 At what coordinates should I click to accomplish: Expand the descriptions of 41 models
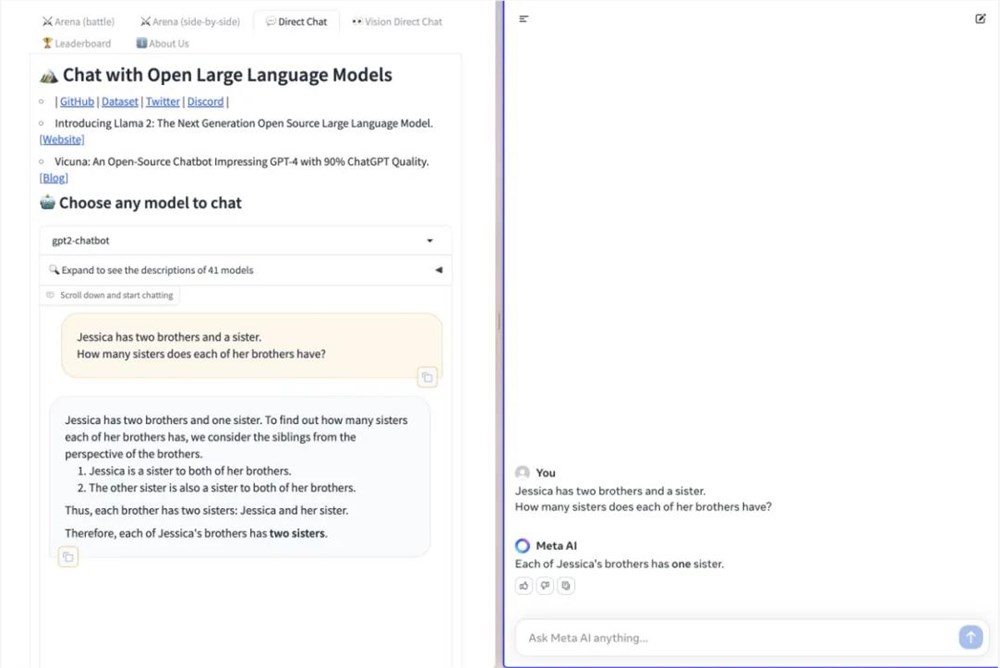pos(245,270)
